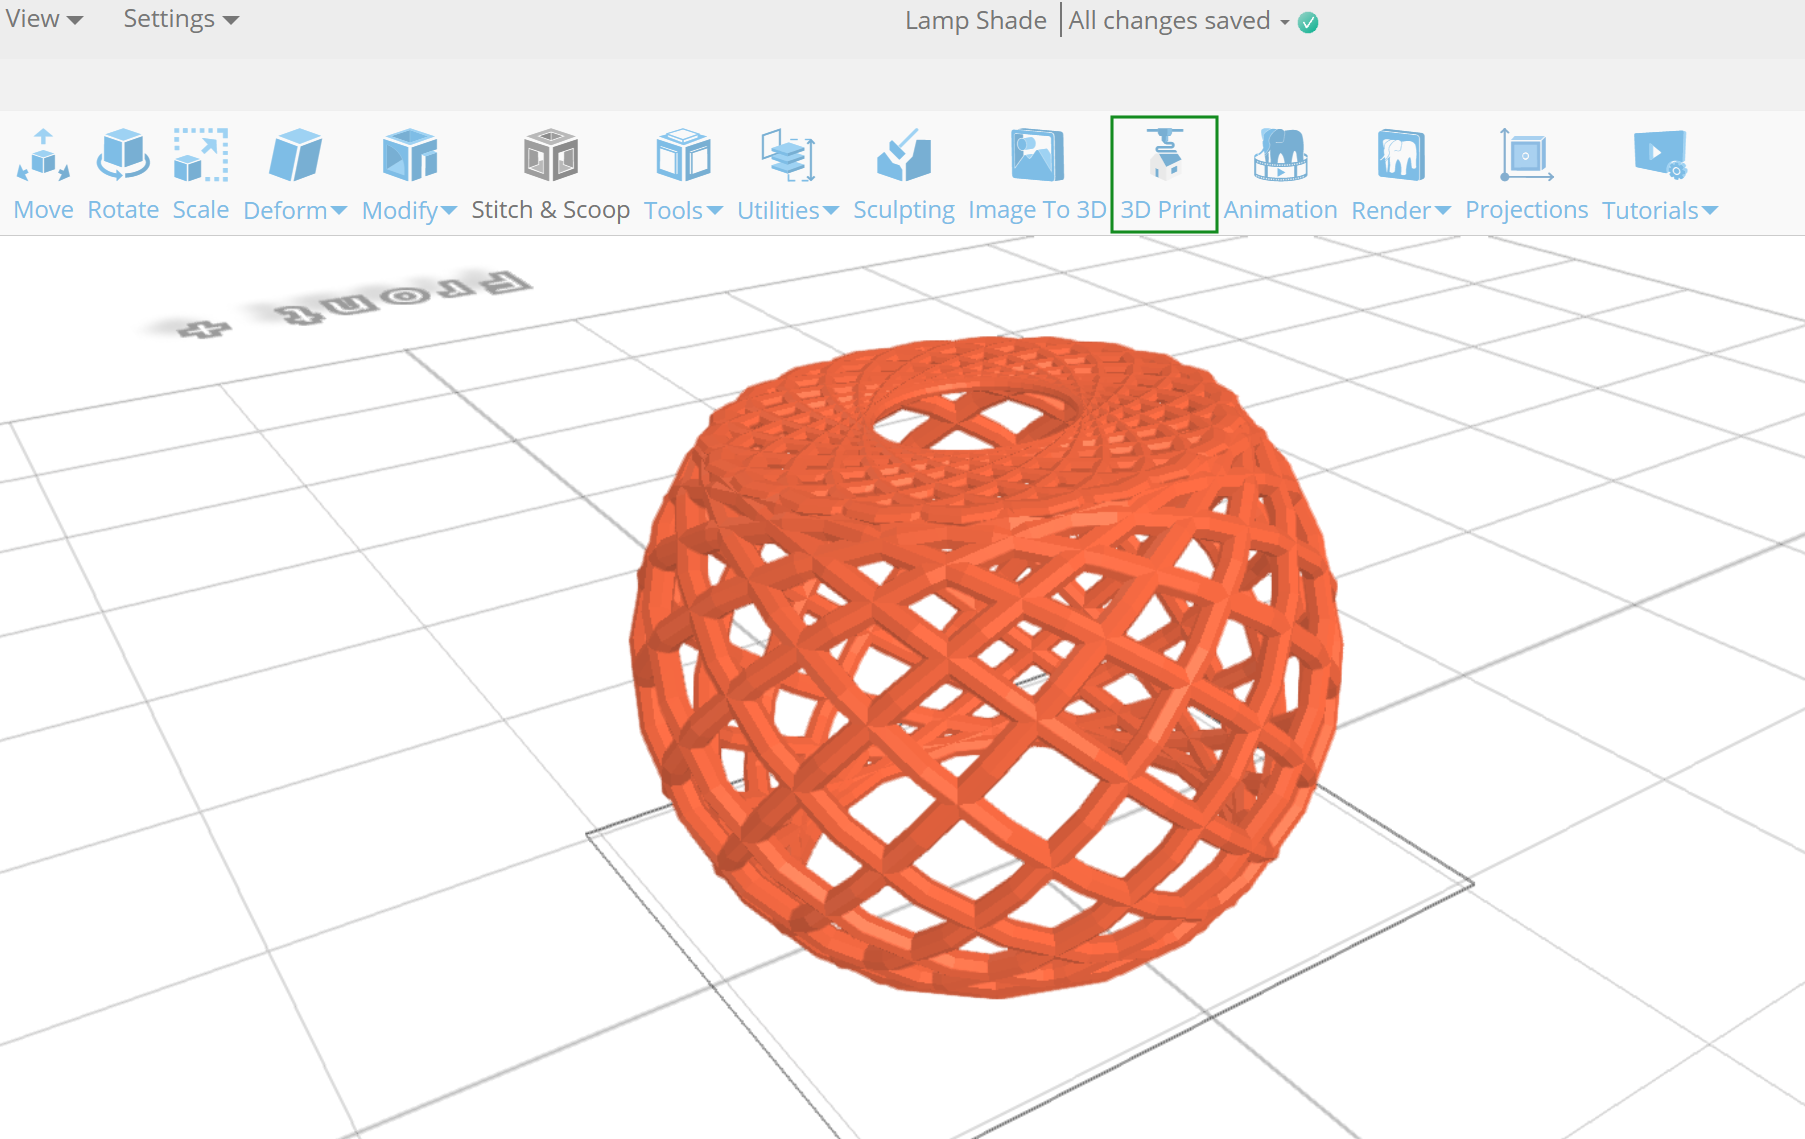Open the View menu
The height and width of the screenshot is (1139, 1805).
click(x=44, y=19)
